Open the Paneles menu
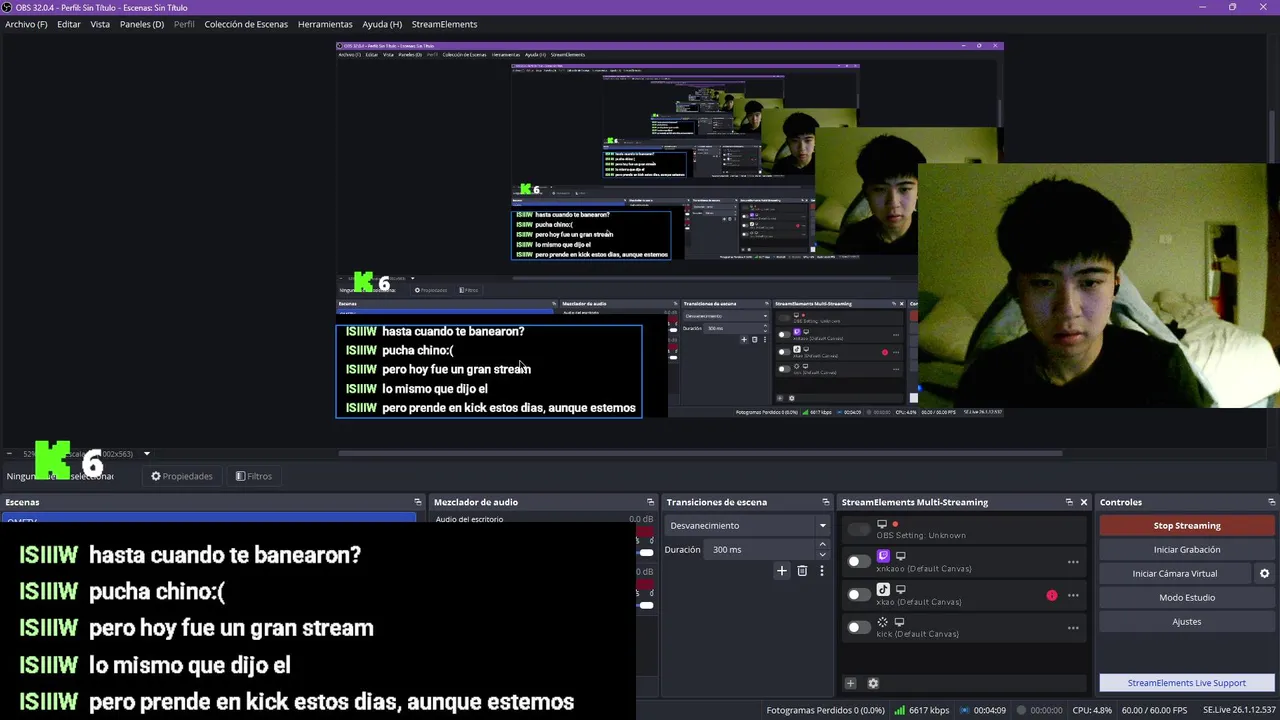 click(x=142, y=24)
